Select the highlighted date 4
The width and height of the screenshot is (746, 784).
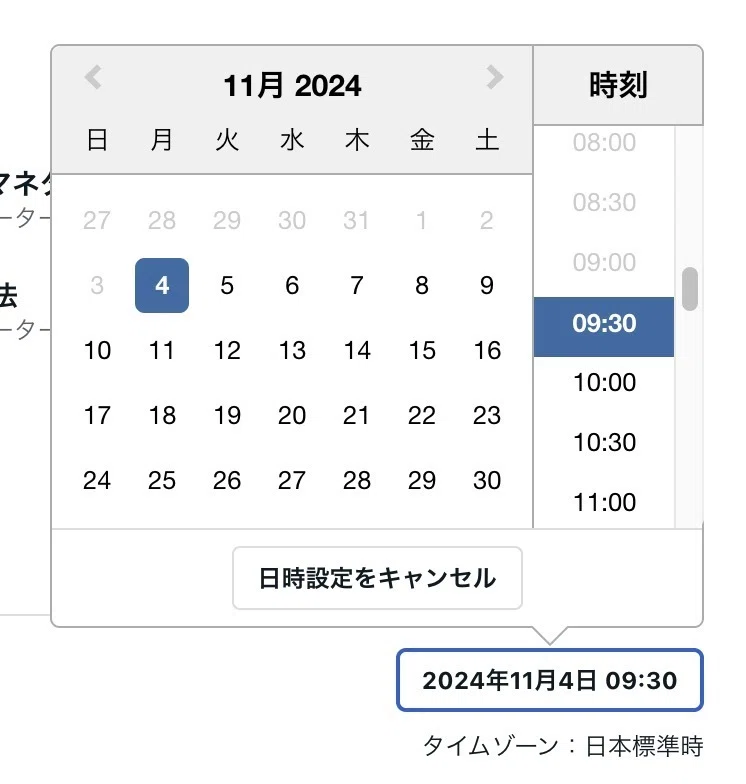[x=162, y=286]
